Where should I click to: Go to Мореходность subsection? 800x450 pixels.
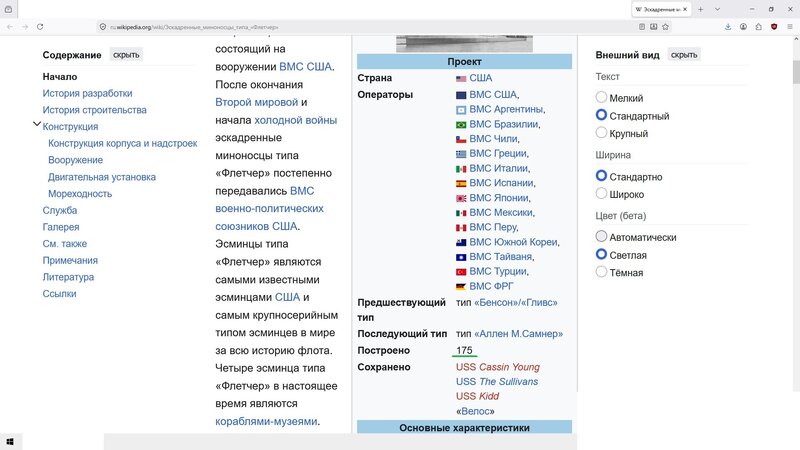click(x=80, y=194)
